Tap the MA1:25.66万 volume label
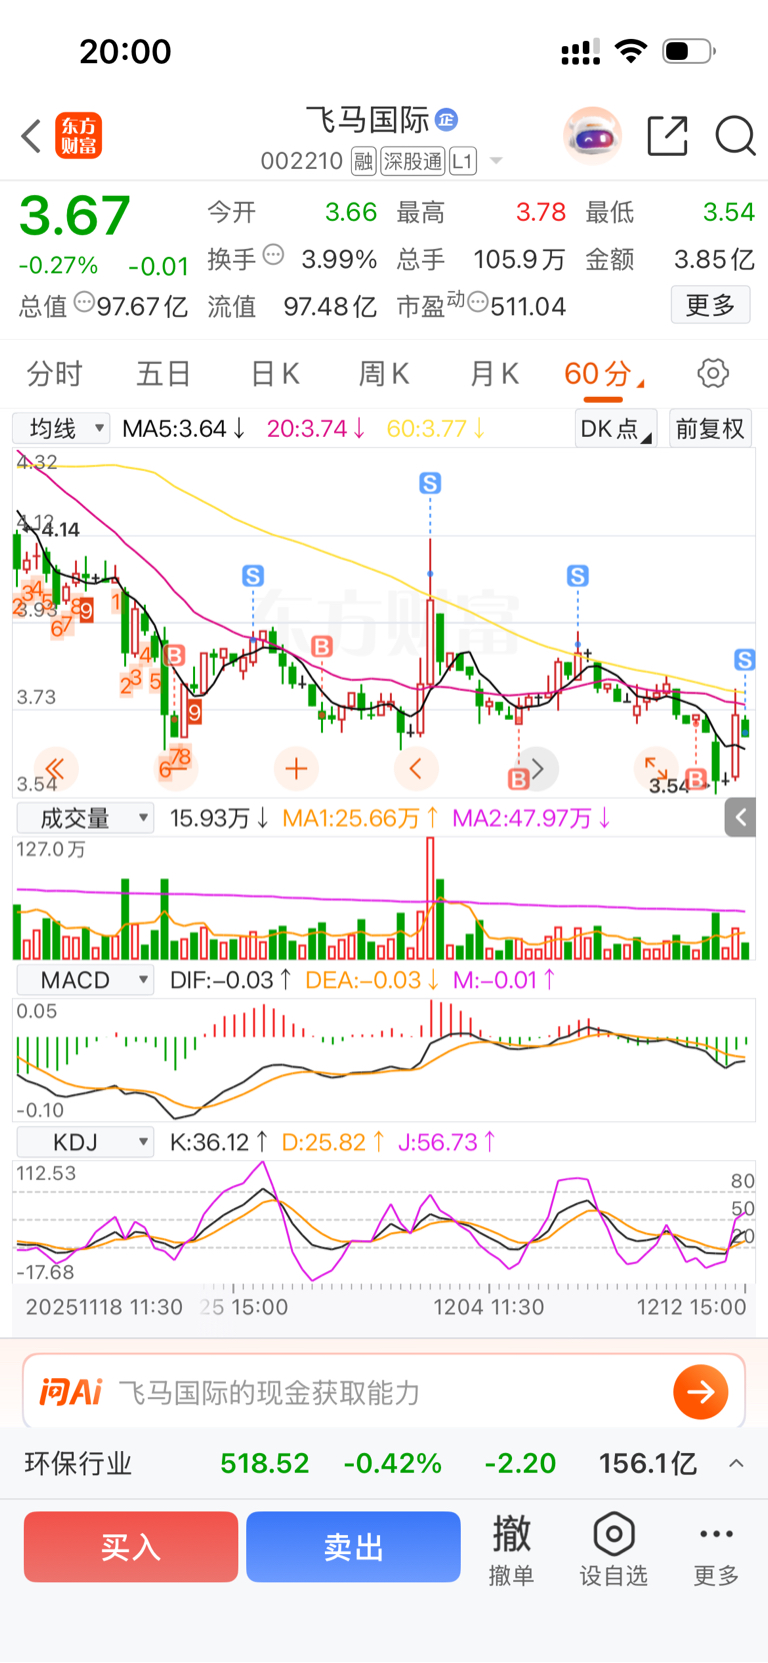This screenshot has height=1663, width=768. tap(360, 818)
